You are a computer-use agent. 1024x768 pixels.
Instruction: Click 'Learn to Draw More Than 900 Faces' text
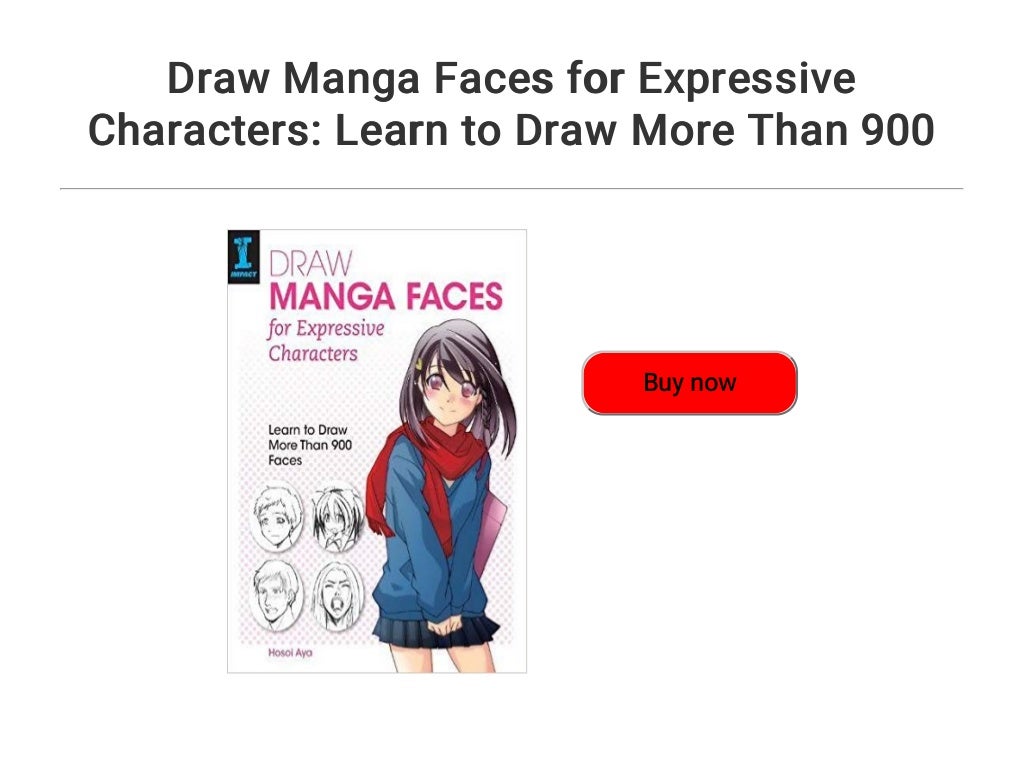click(x=310, y=445)
